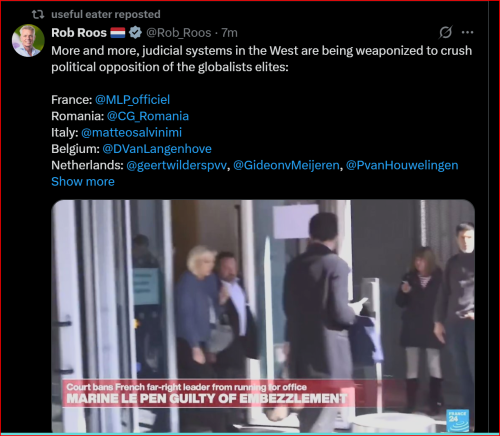The image size is (500, 436).
Task: Open the @CG_Romania mention
Action: coord(148,116)
